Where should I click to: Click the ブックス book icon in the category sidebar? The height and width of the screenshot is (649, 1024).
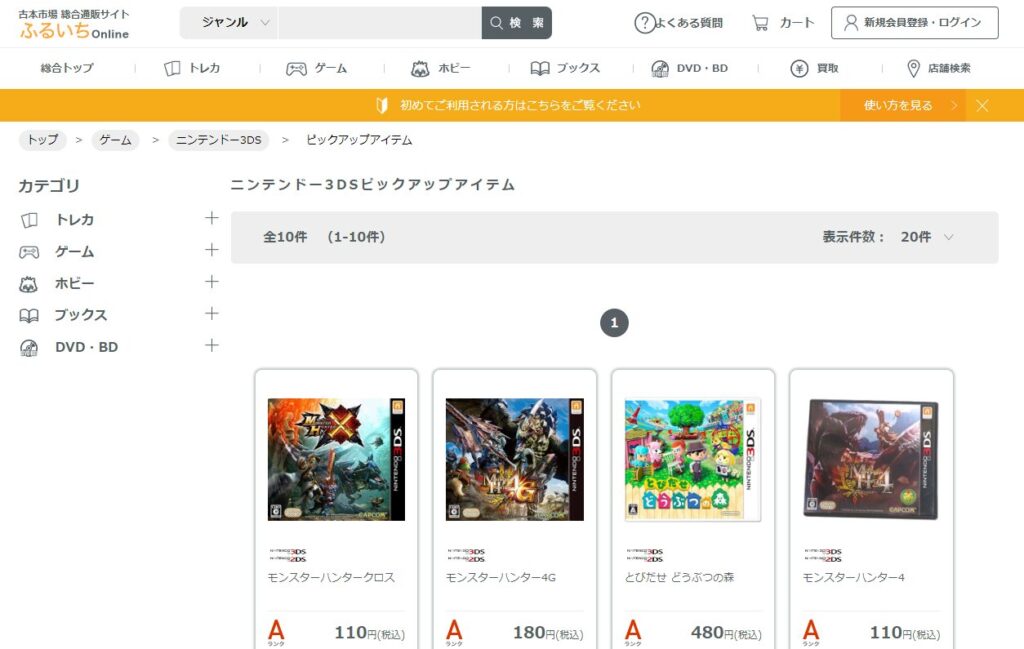(x=29, y=316)
